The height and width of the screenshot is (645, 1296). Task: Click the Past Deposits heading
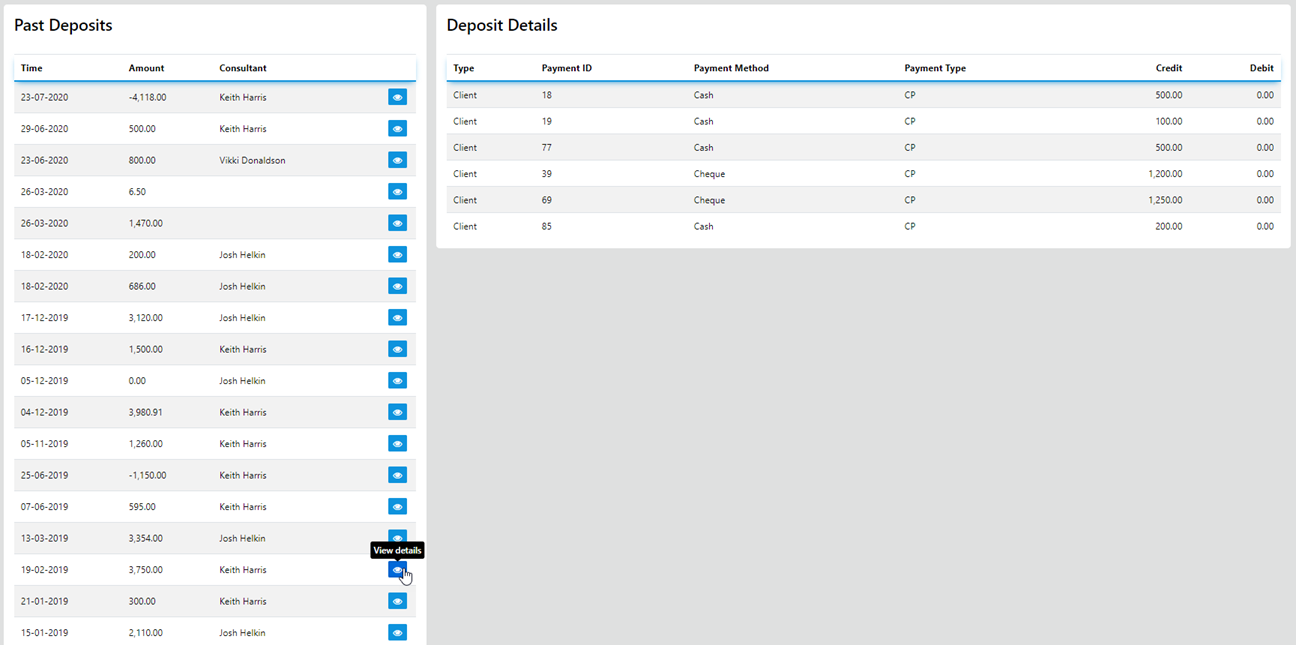[x=63, y=25]
